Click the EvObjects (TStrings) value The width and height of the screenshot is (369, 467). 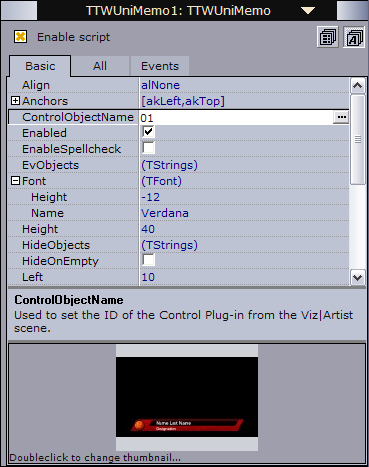(169, 165)
